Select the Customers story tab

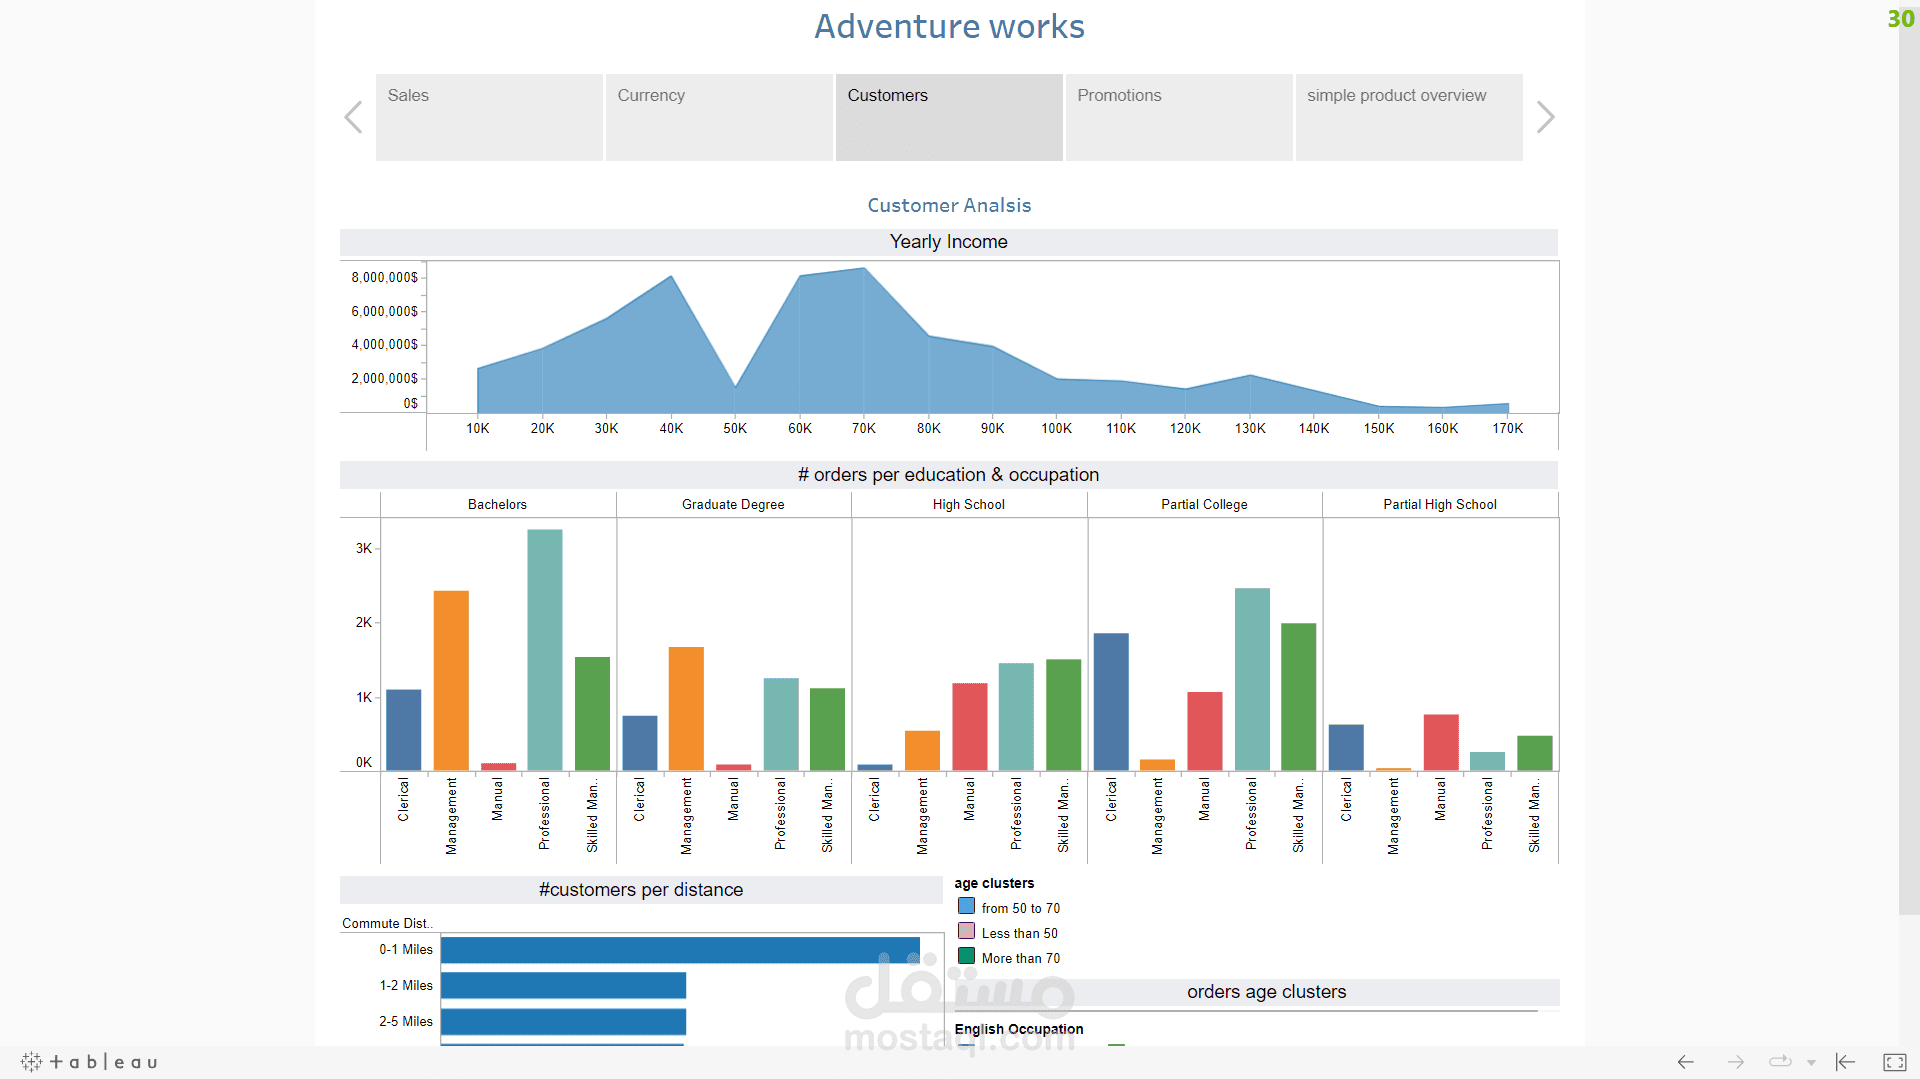(949, 117)
